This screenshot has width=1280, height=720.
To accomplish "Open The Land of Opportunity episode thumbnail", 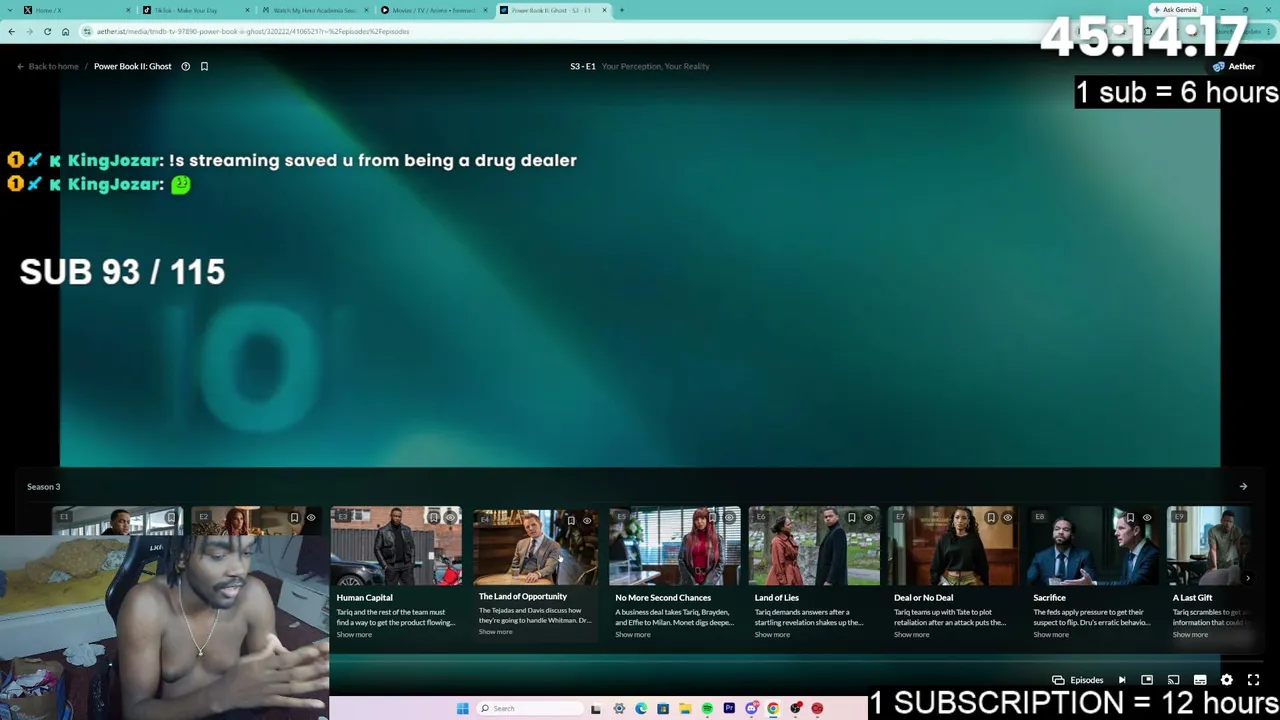I will pos(535,546).
